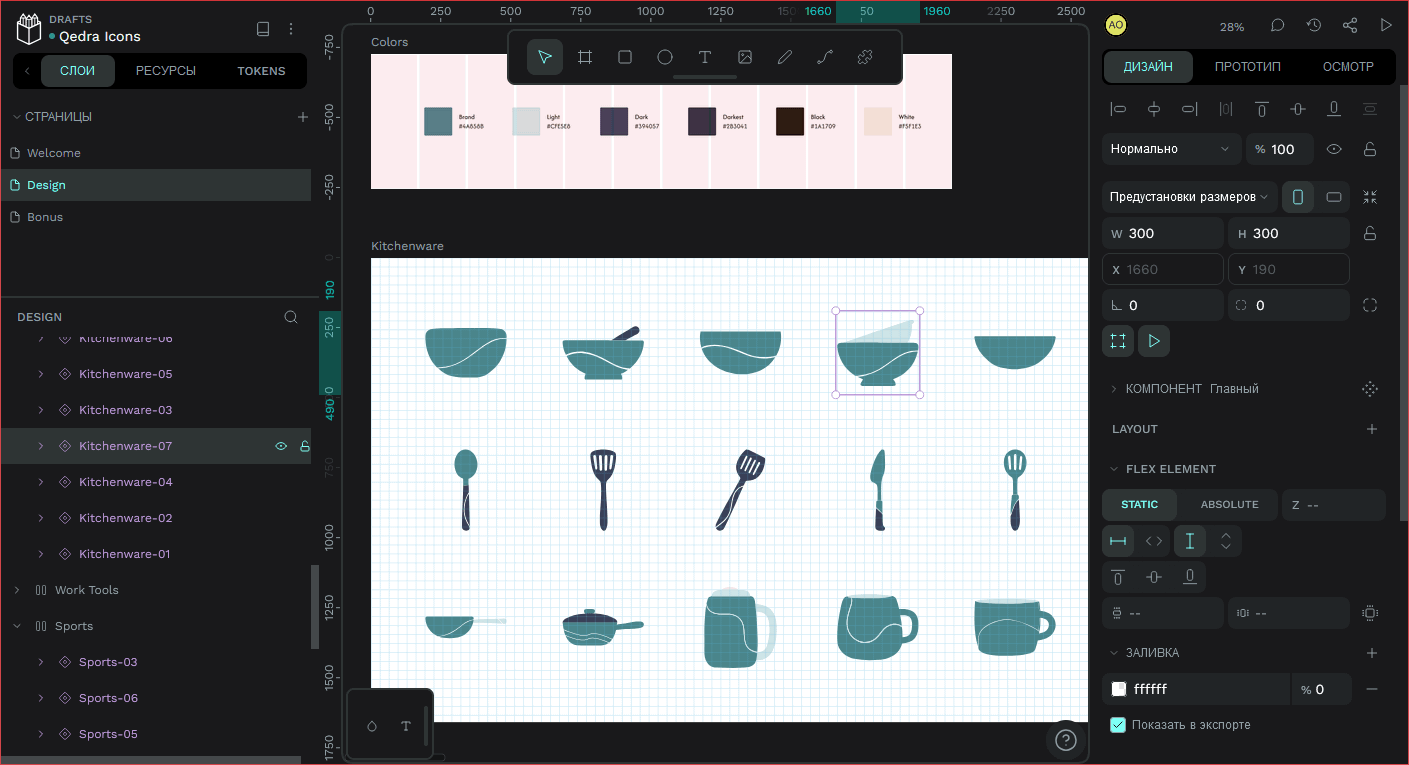Image resolution: width=1409 pixels, height=765 pixels.
Task: Select the Image insert tool
Action: click(745, 57)
